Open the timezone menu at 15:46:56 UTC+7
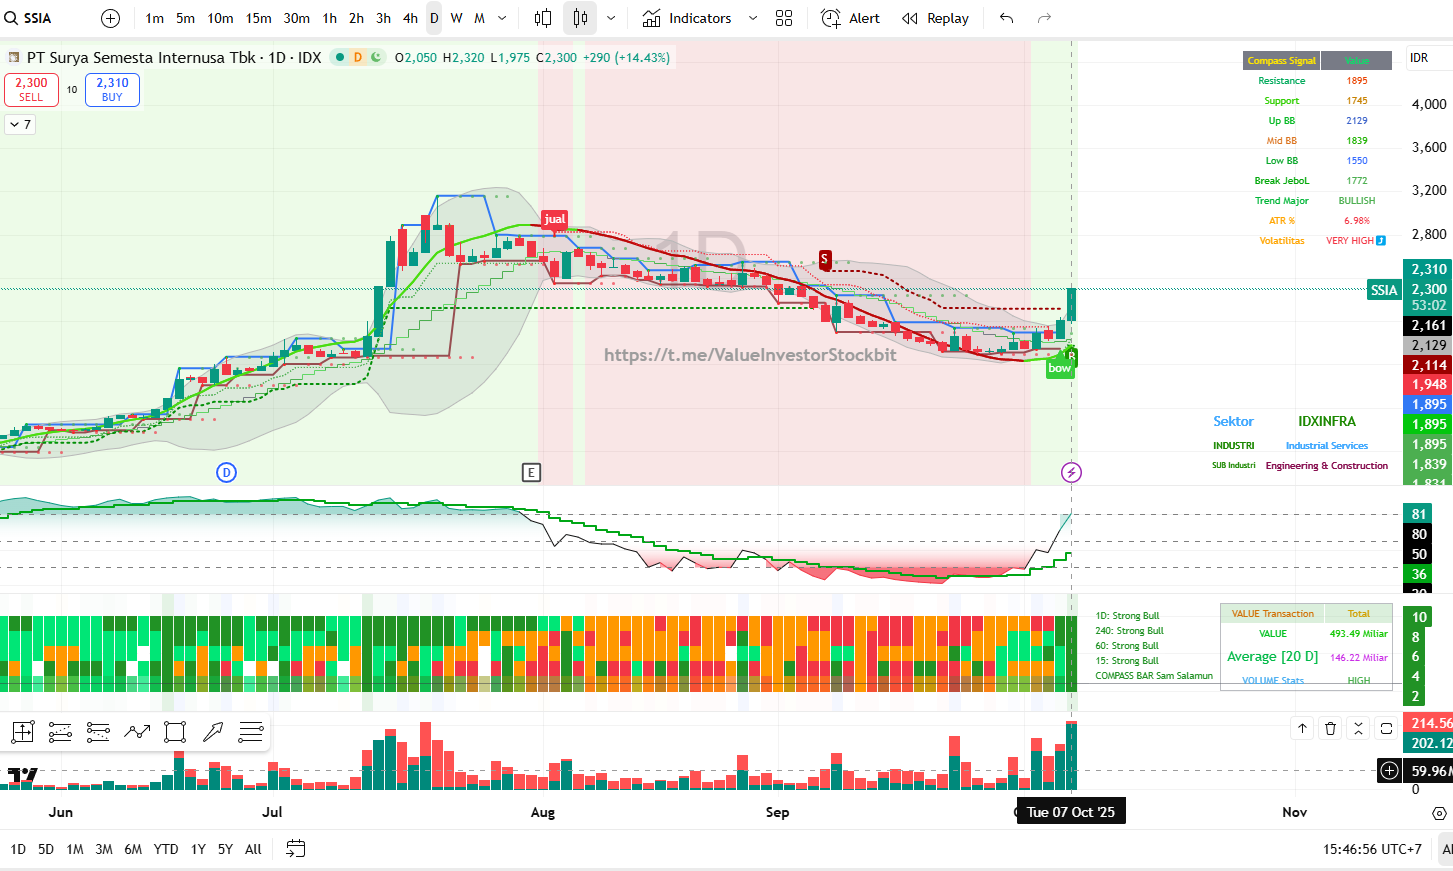The height and width of the screenshot is (871, 1453). click(x=1372, y=849)
